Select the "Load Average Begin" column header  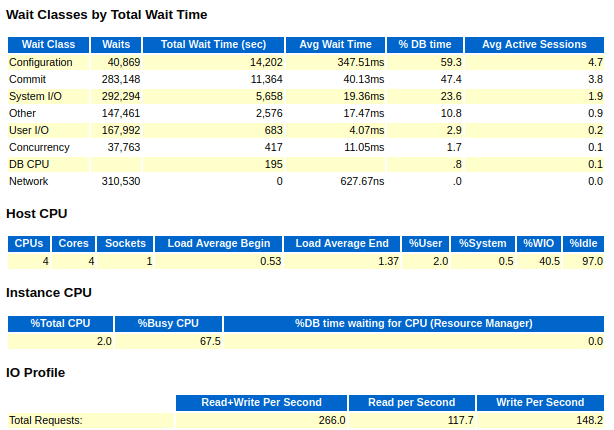[x=218, y=244]
